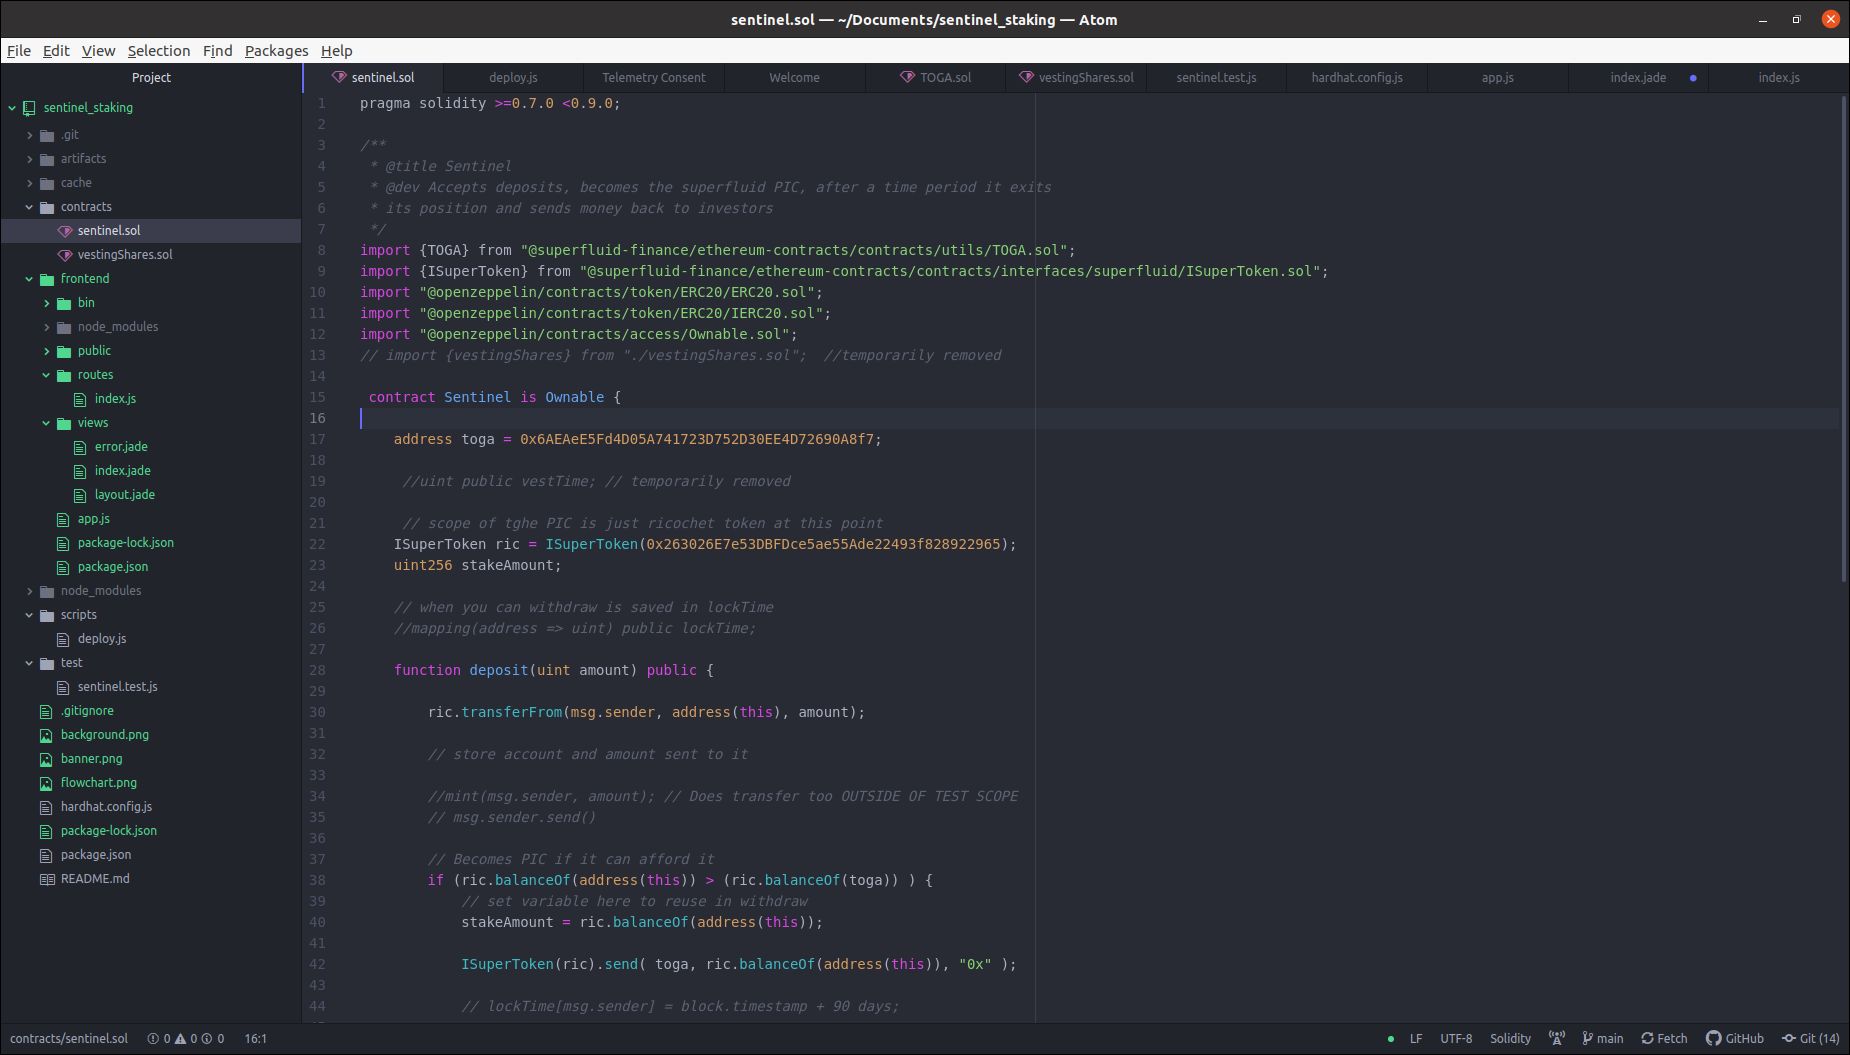The width and height of the screenshot is (1850, 1055).
Task: Change grammar via Solidity button
Action: click(x=1510, y=1039)
